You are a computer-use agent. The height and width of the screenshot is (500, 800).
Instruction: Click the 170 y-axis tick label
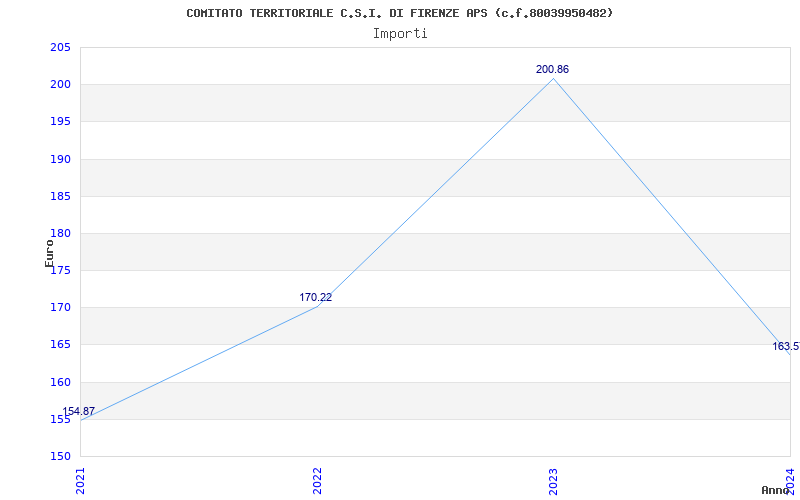tap(60, 308)
